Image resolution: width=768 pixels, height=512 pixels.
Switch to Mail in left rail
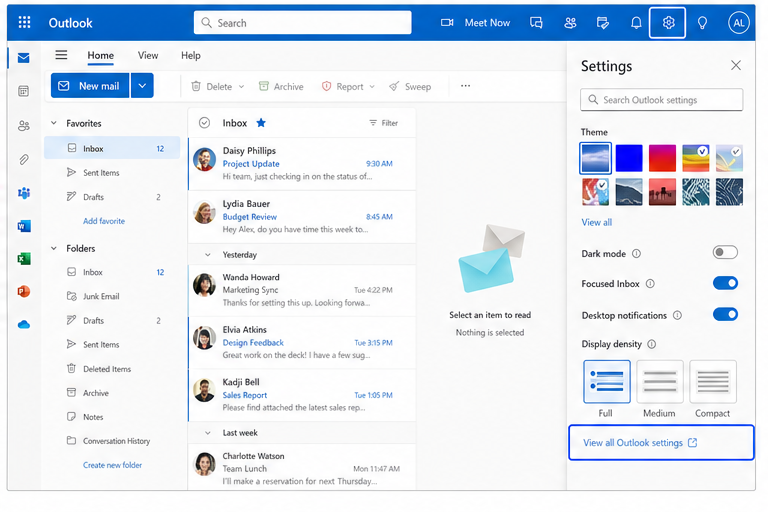tap(24, 58)
